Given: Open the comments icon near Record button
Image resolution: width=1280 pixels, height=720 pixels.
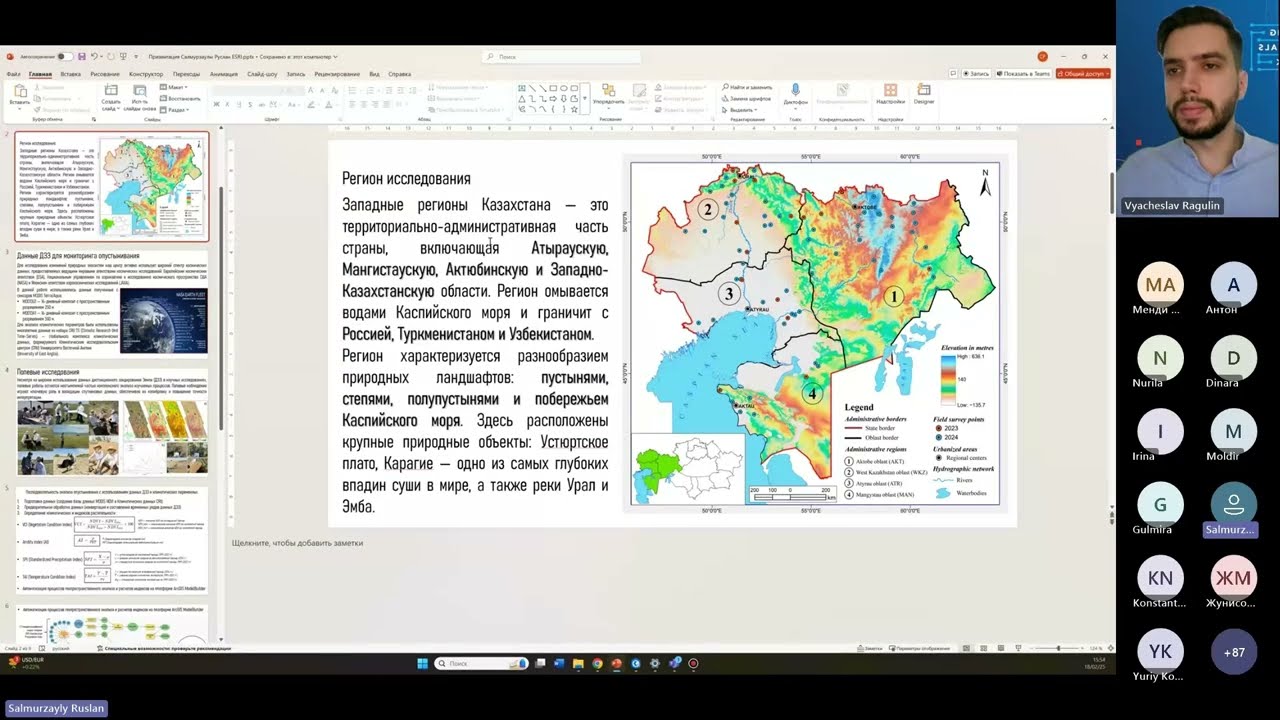Looking at the screenshot, I should point(953,73).
